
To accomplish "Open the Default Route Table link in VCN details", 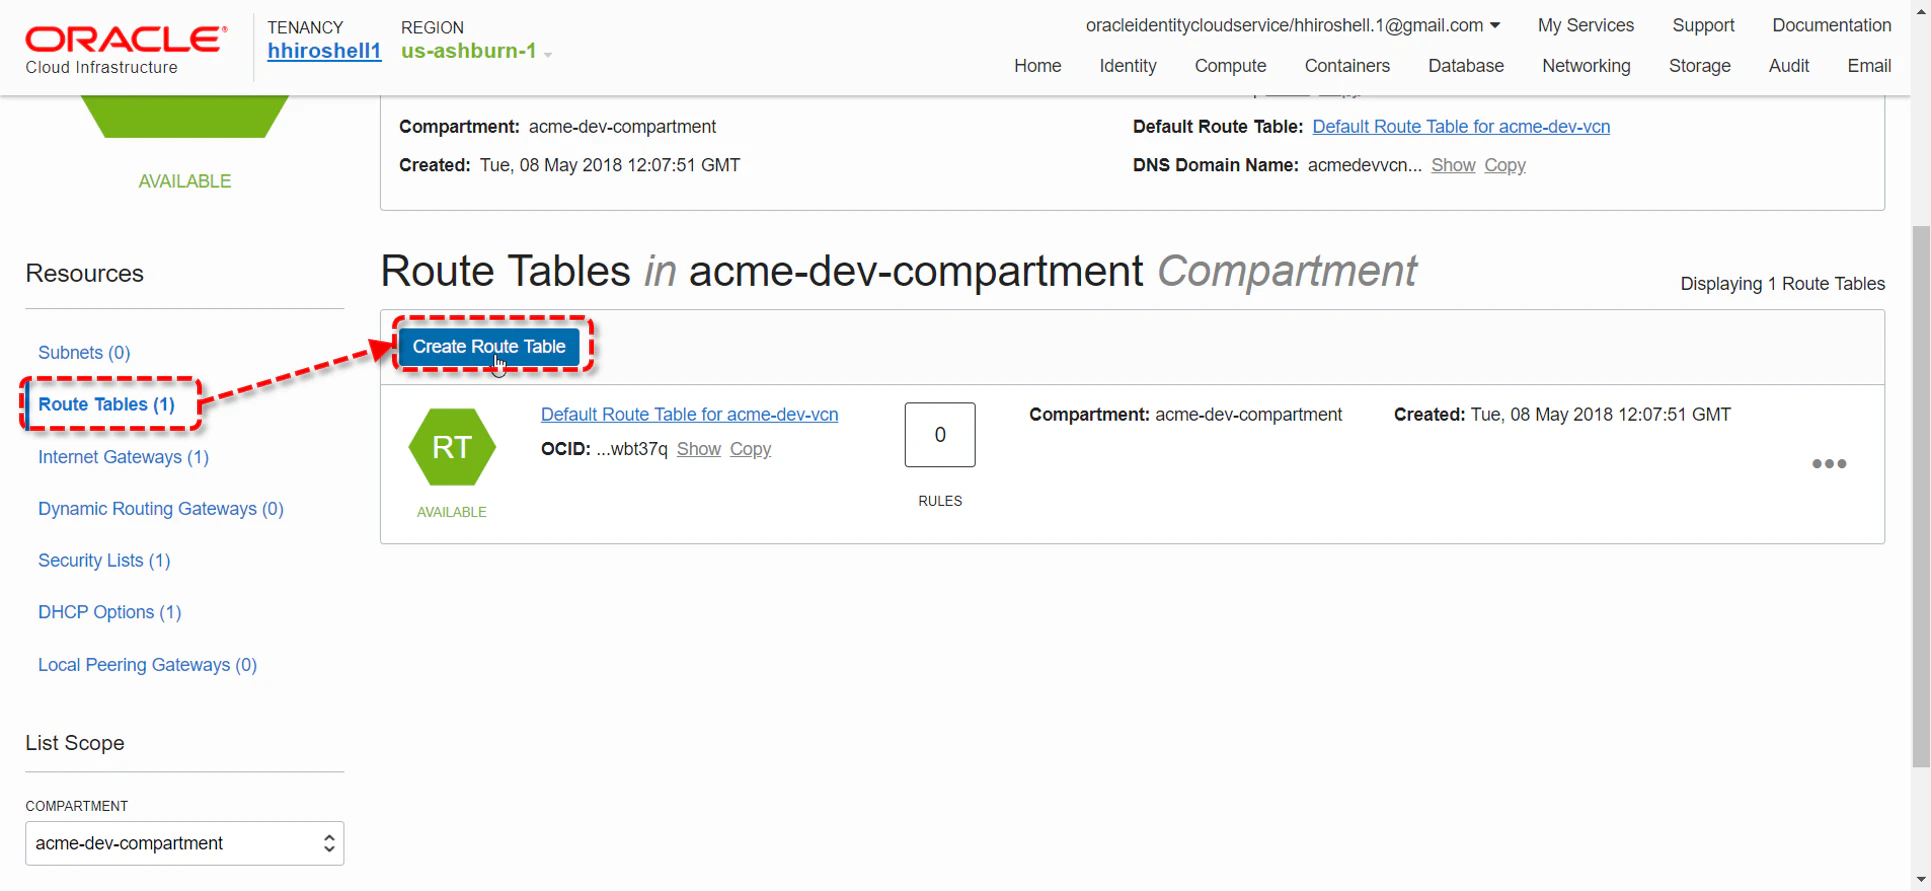I will click(1461, 127).
